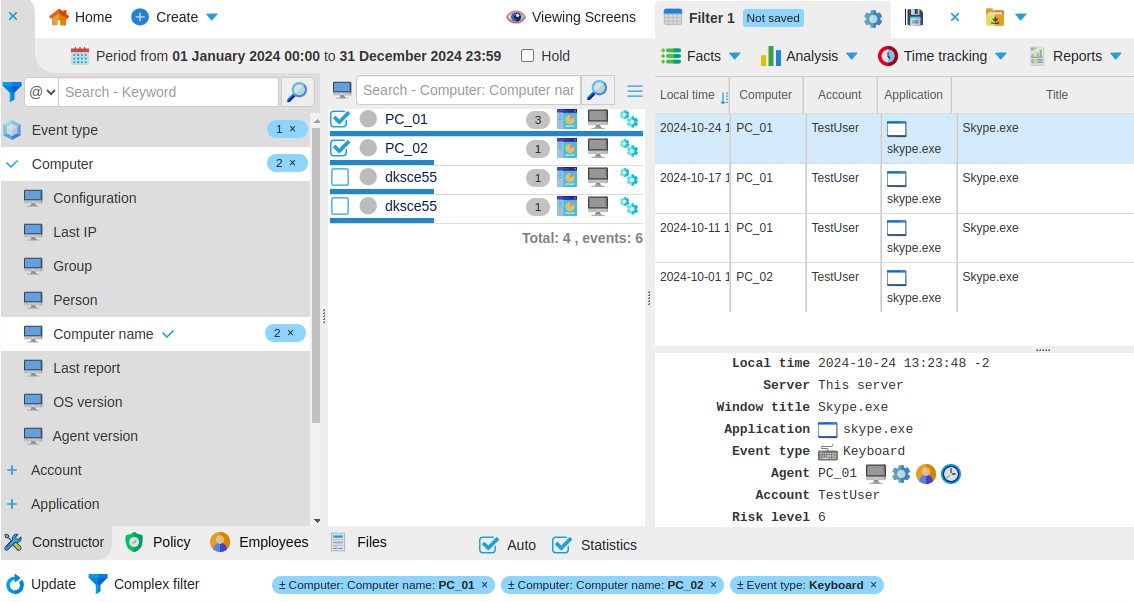Click the period calendar icon

(x=80, y=56)
